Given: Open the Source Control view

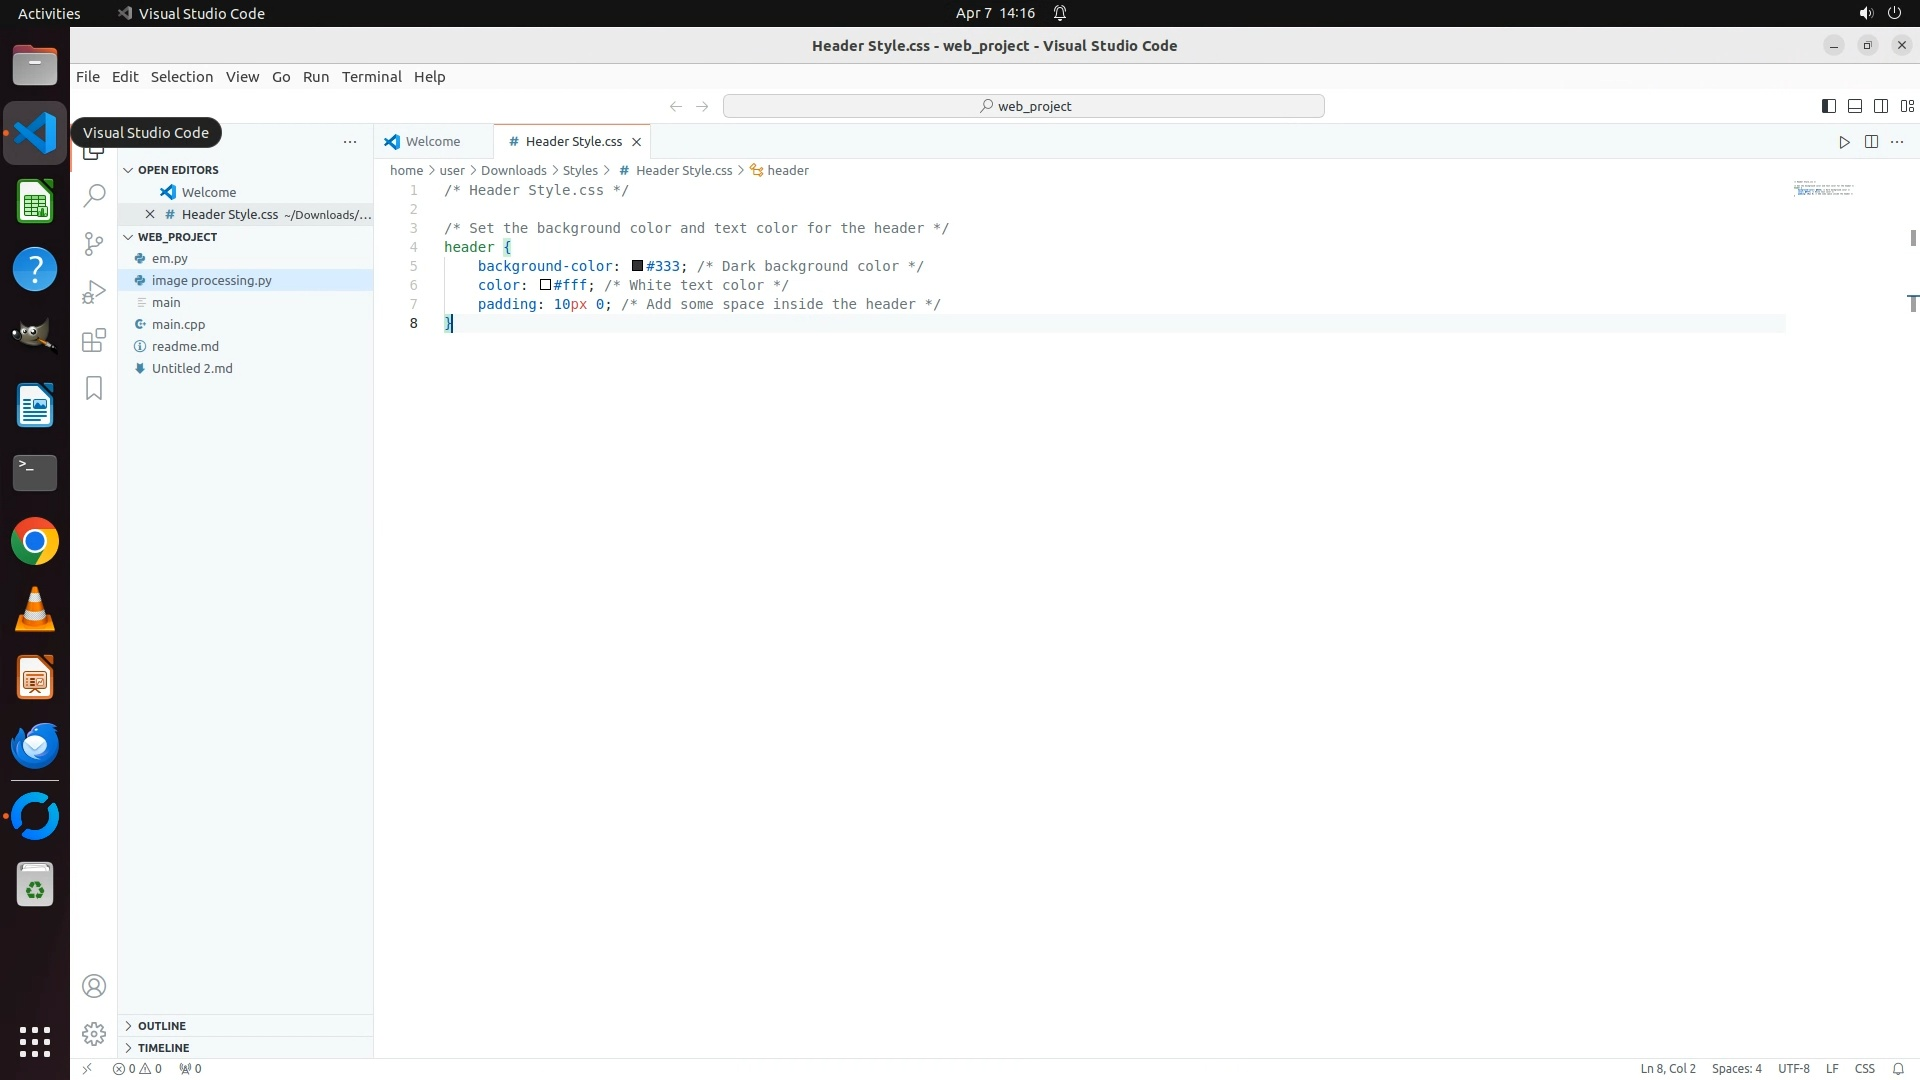Looking at the screenshot, I should (x=94, y=244).
